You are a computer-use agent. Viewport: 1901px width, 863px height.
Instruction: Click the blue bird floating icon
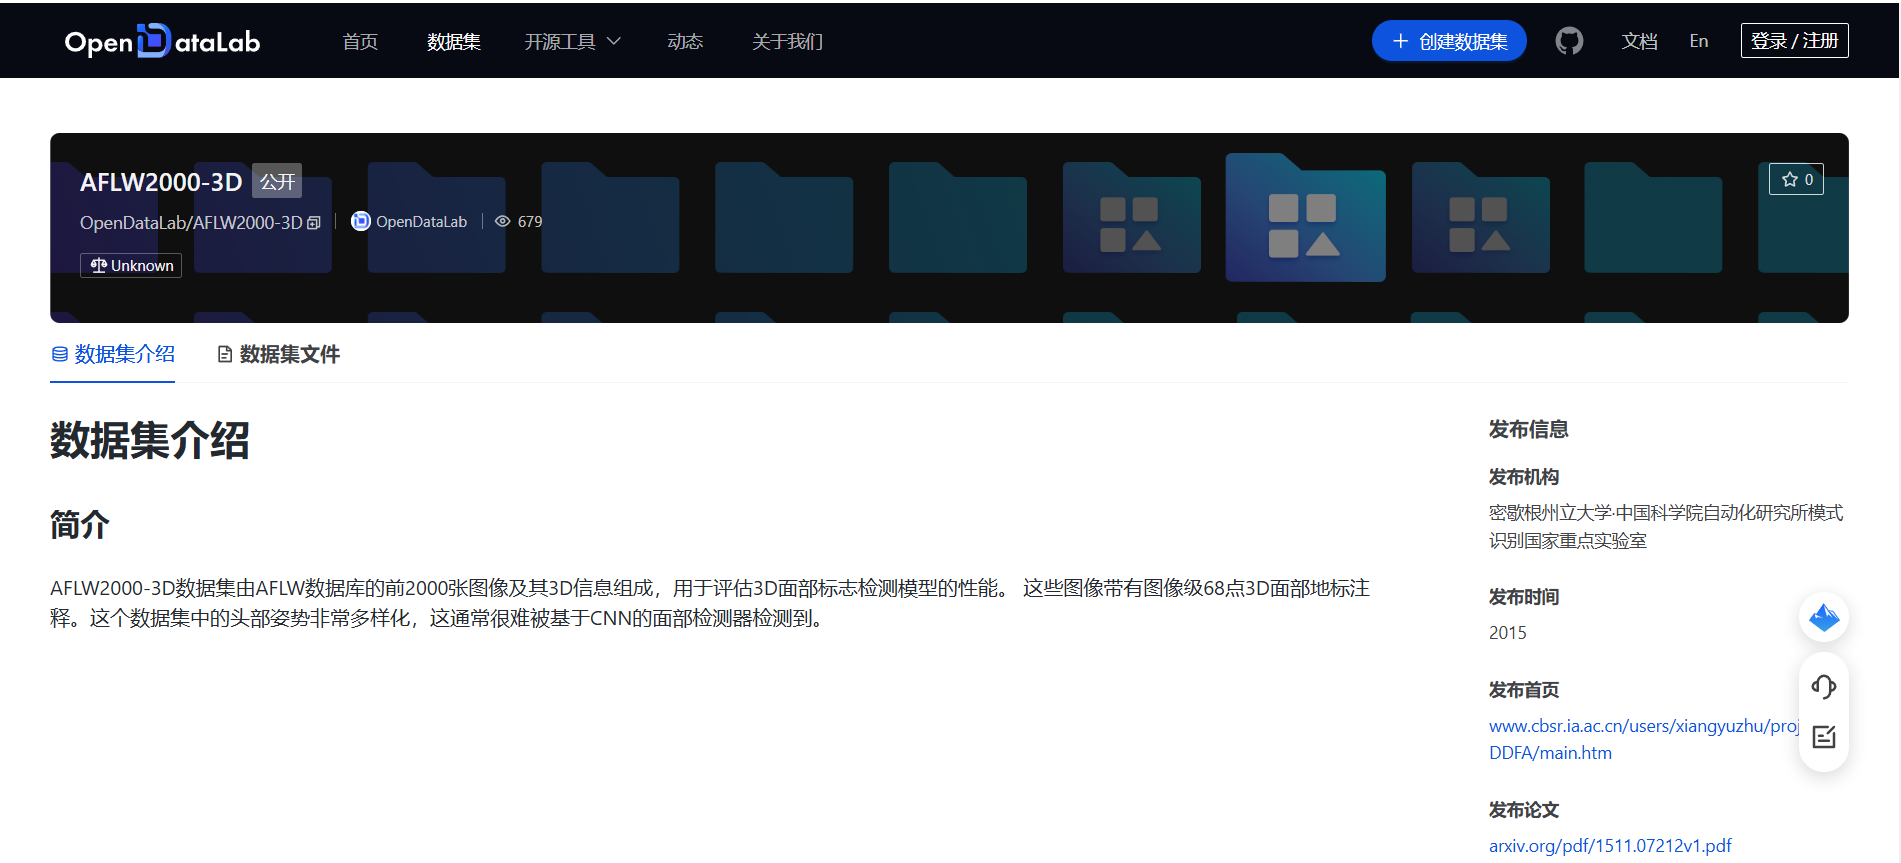pyautogui.click(x=1824, y=618)
